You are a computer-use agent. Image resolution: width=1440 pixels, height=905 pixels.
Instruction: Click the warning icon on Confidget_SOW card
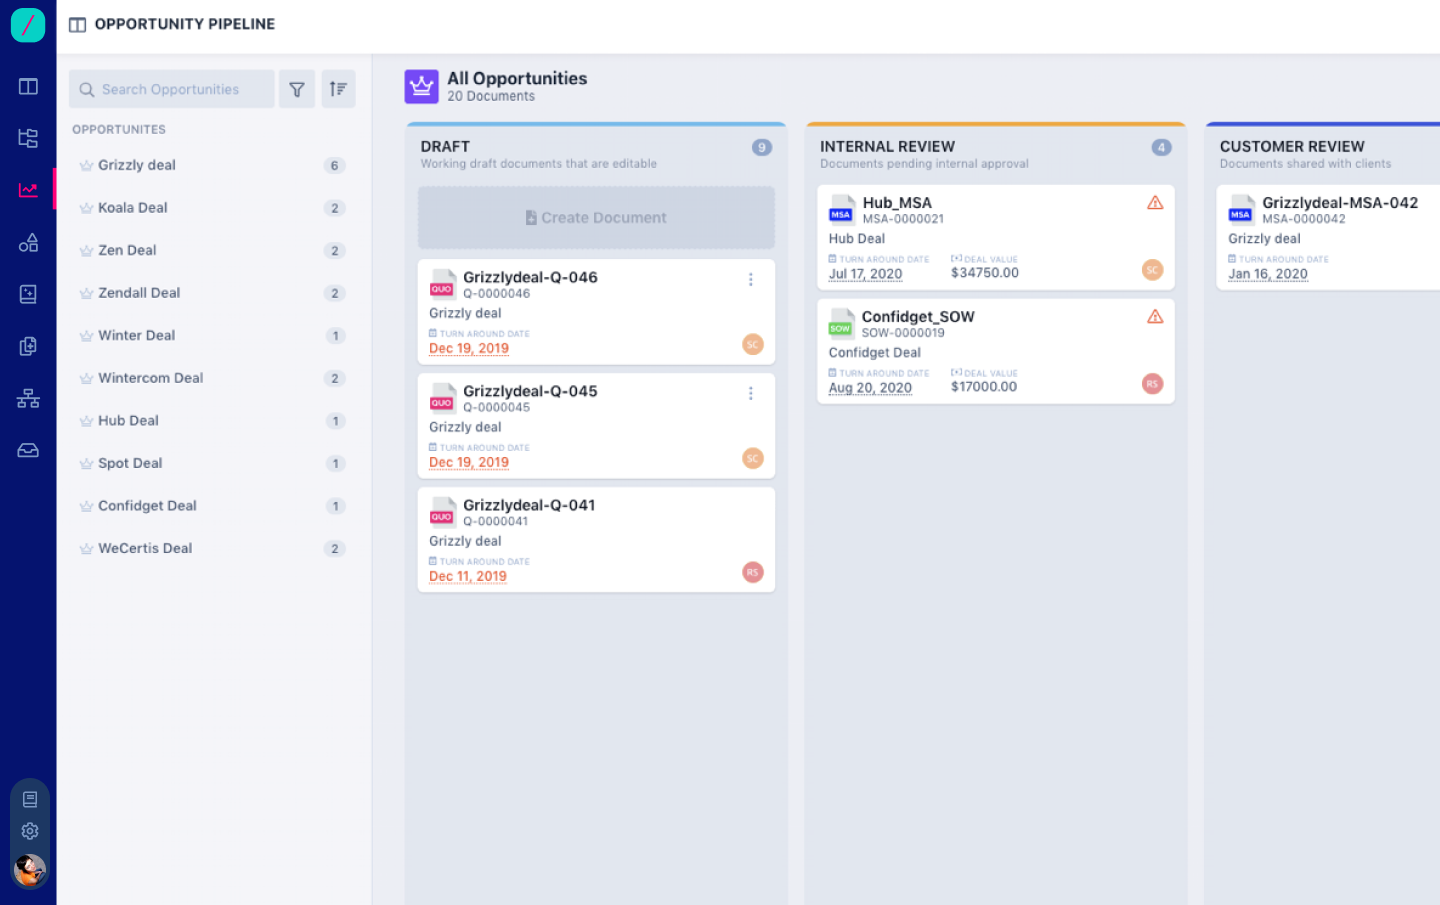coord(1155,317)
